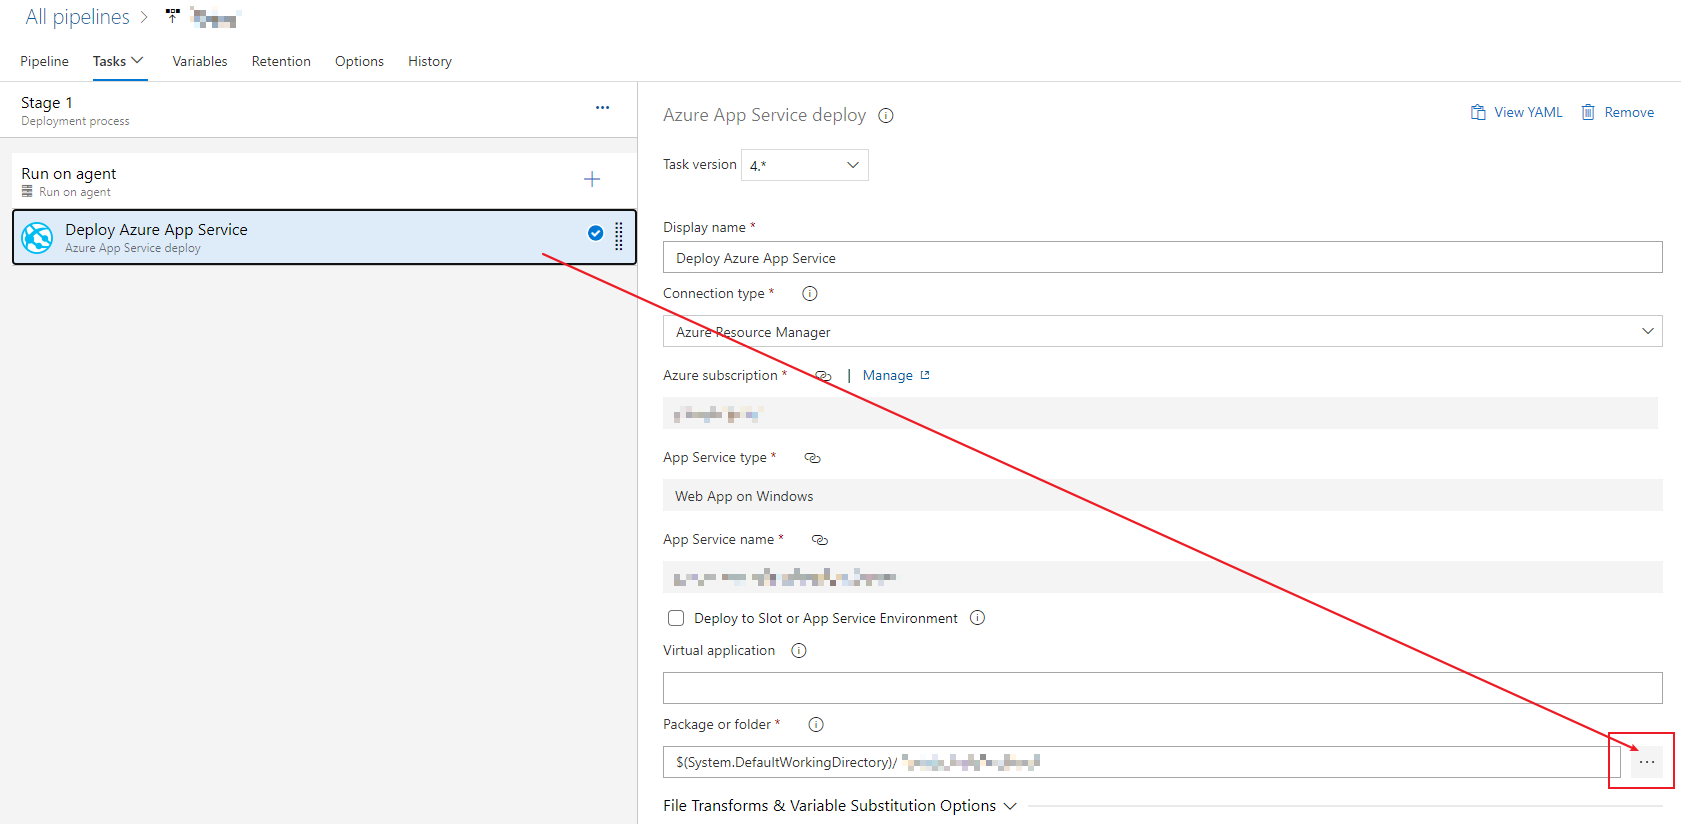Open the Tasks tab
The image size is (1681, 824).
click(109, 61)
